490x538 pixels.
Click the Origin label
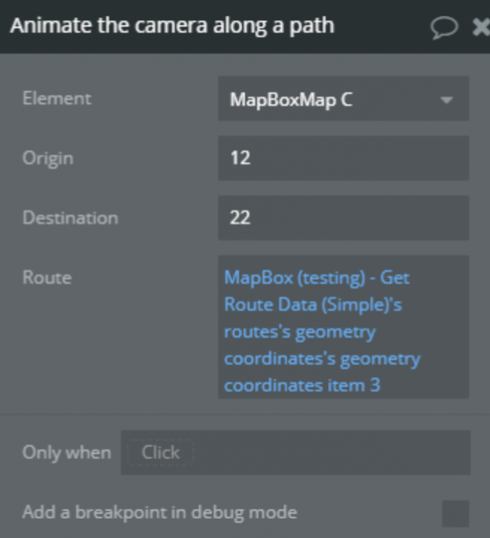pos(48,159)
